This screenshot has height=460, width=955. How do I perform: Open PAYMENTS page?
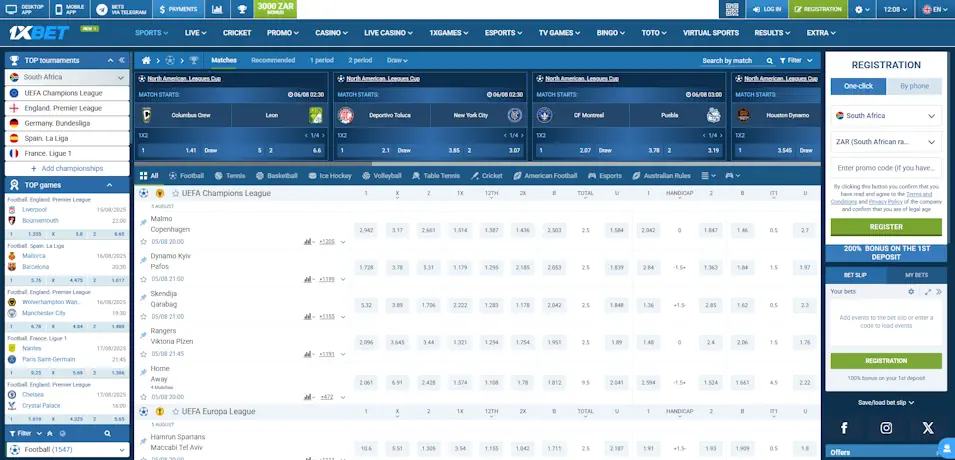click(178, 9)
